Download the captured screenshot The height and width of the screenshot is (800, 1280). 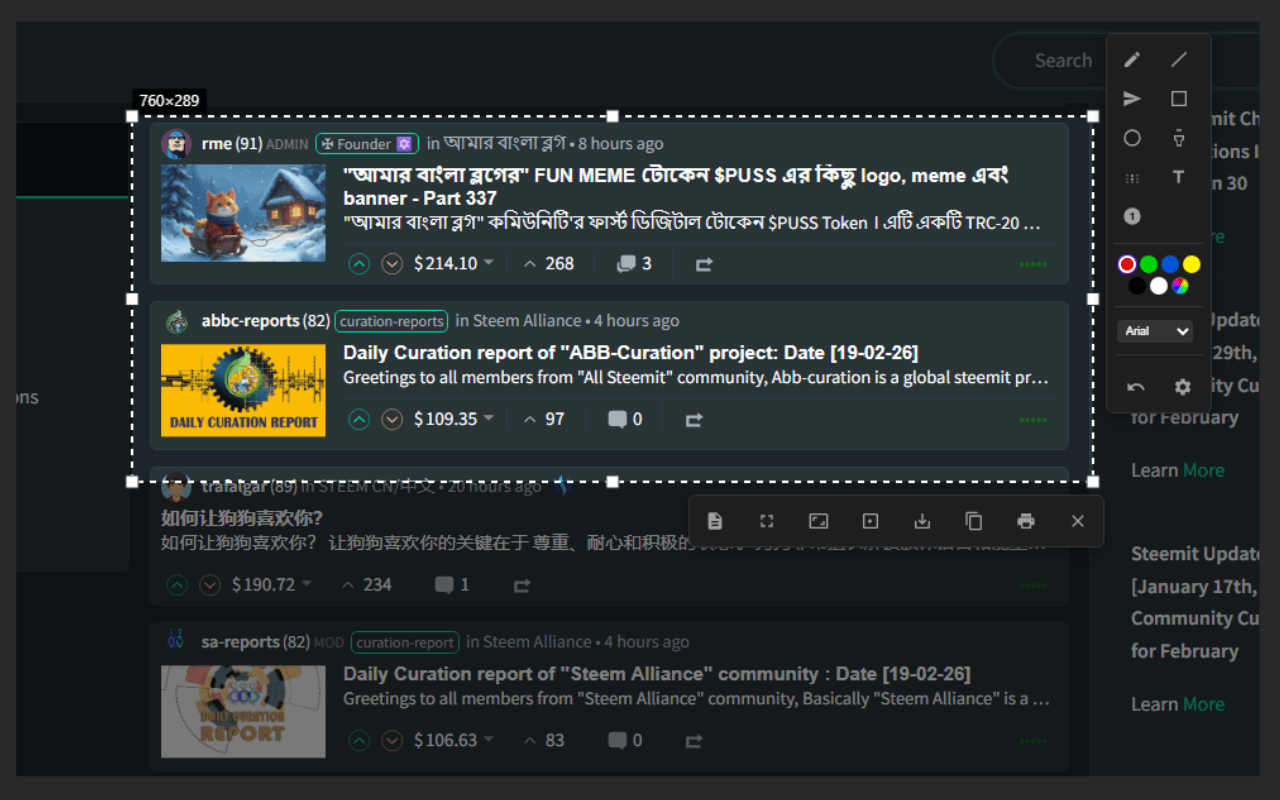pyautogui.click(x=922, y=521)
